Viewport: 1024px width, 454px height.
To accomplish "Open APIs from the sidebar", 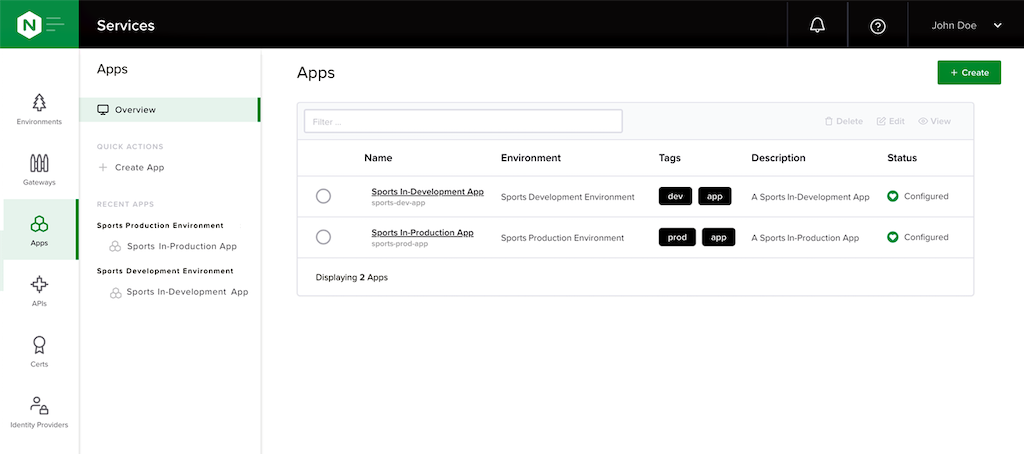I will pos(39,291).
